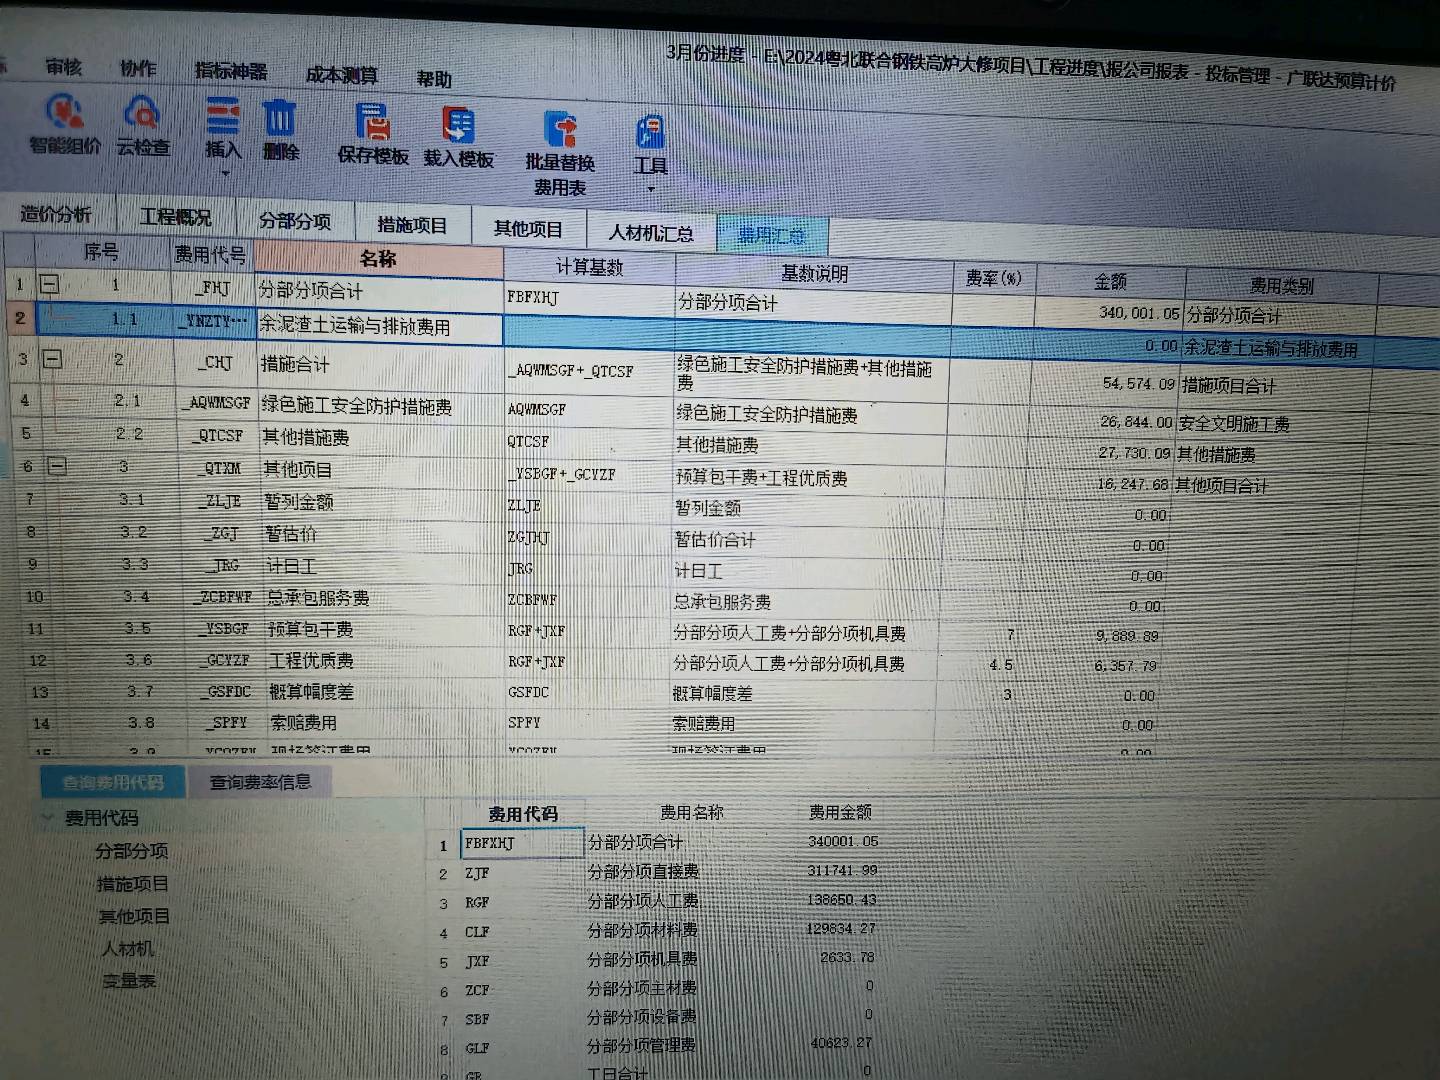1440x1080 pixels.
Task: Switch to the 工程概况 tab
Action: click(x=176, y=216)
